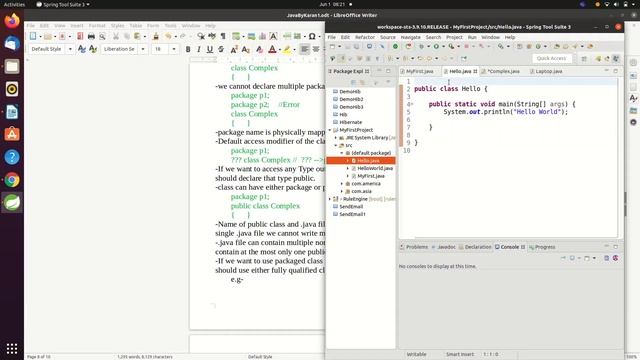
Task: Minimize the Package Explorer view
Action: (x=379, y=71)
